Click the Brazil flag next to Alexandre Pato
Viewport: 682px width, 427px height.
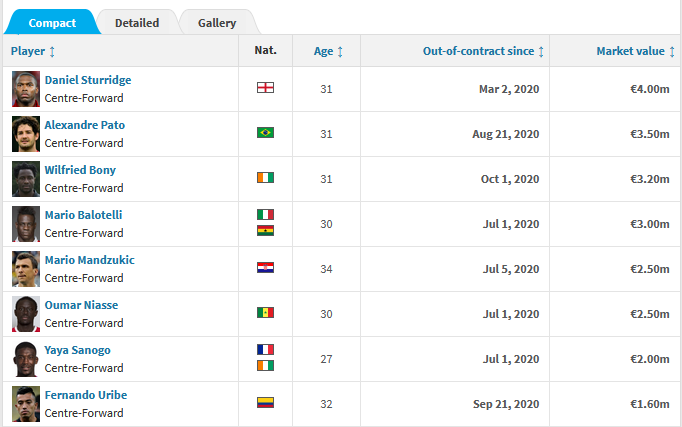point(265,133)
